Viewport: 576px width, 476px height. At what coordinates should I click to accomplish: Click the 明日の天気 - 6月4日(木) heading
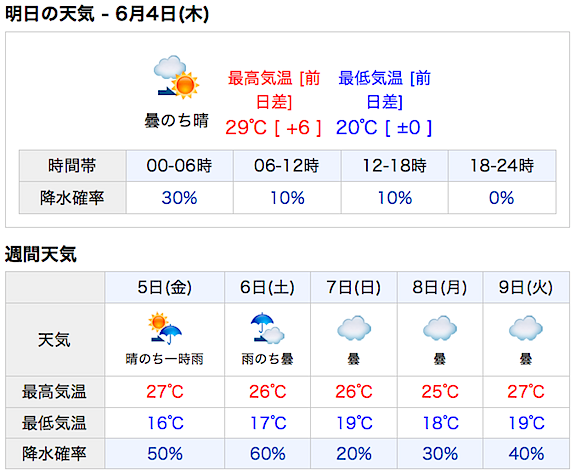click(107, 14)
